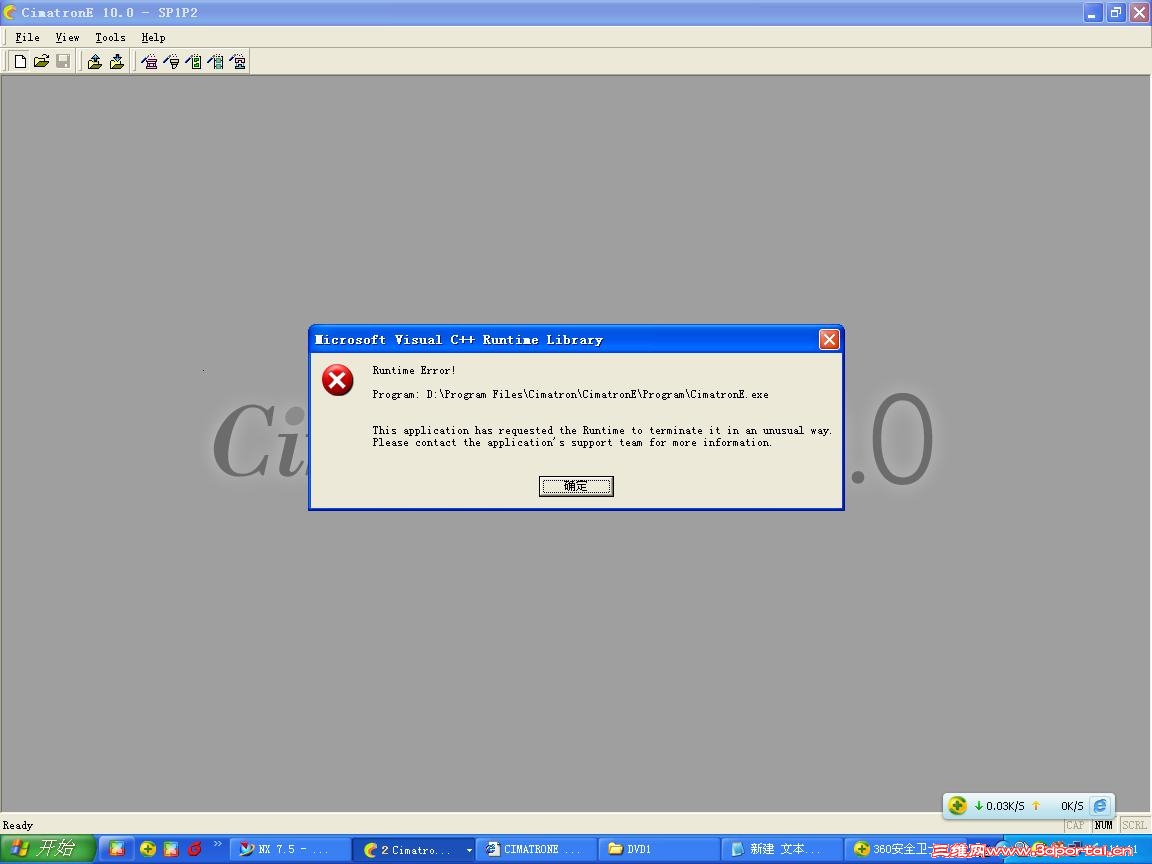The height and width of the screenshot is (864, 1152).
Task: Launch the pink mold wizard icon
Action: tap(149, 62)
